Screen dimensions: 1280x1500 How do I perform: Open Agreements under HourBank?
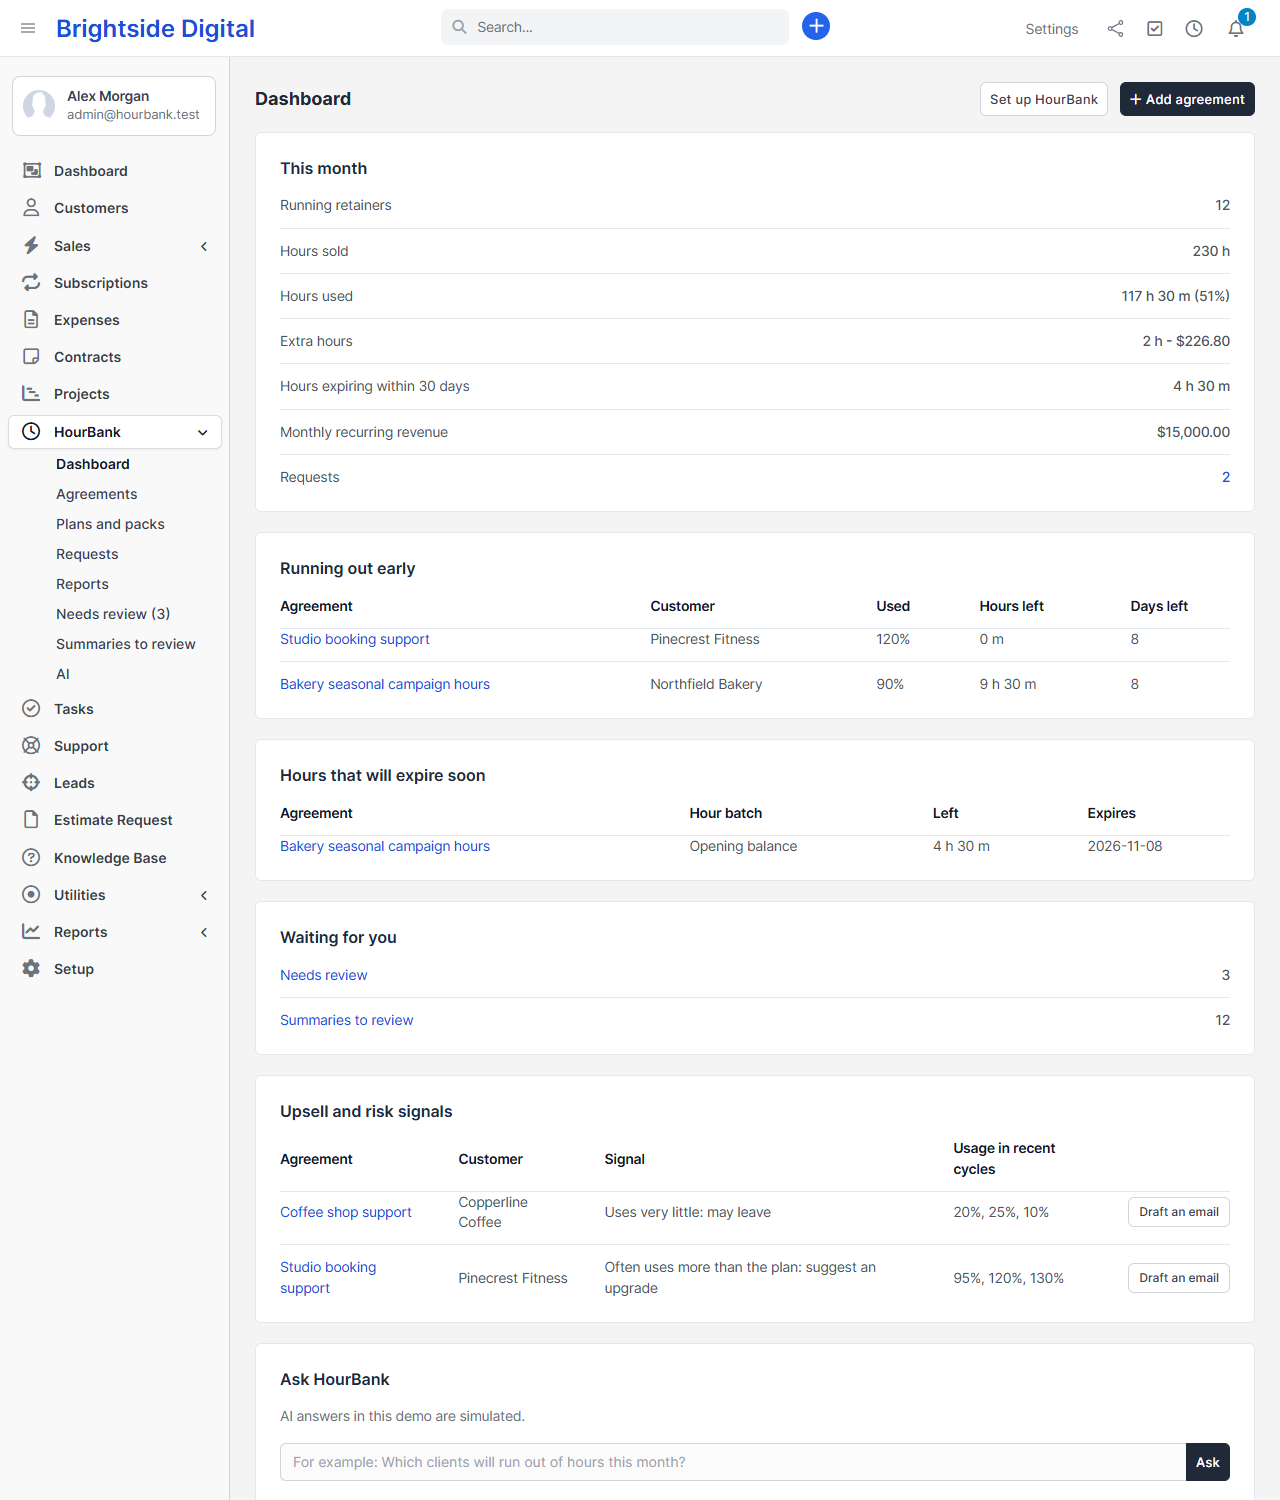click(x=97, y=494)
